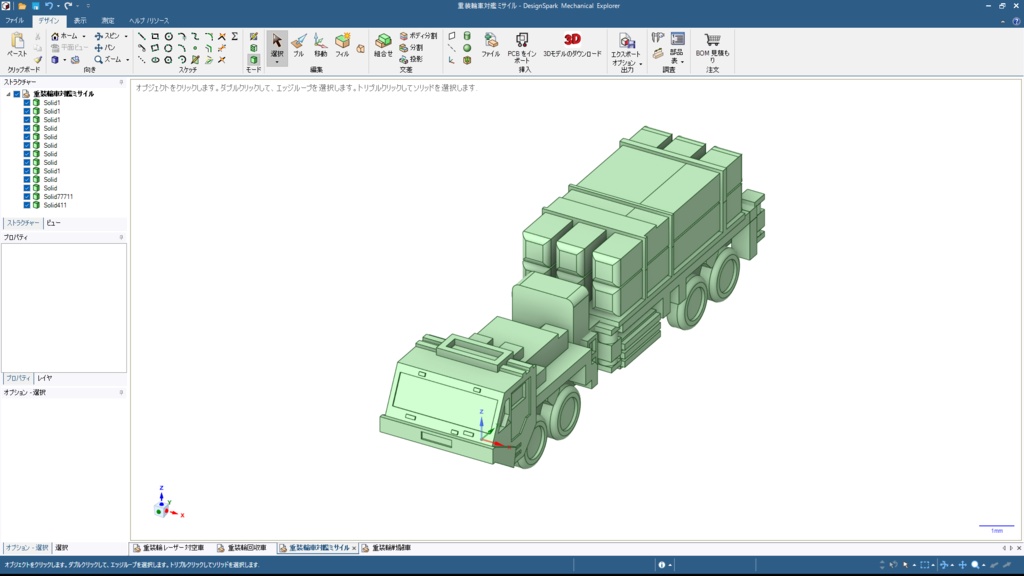Open 3D model download (3Dモデルのダウンロード)

coord(572,45)
